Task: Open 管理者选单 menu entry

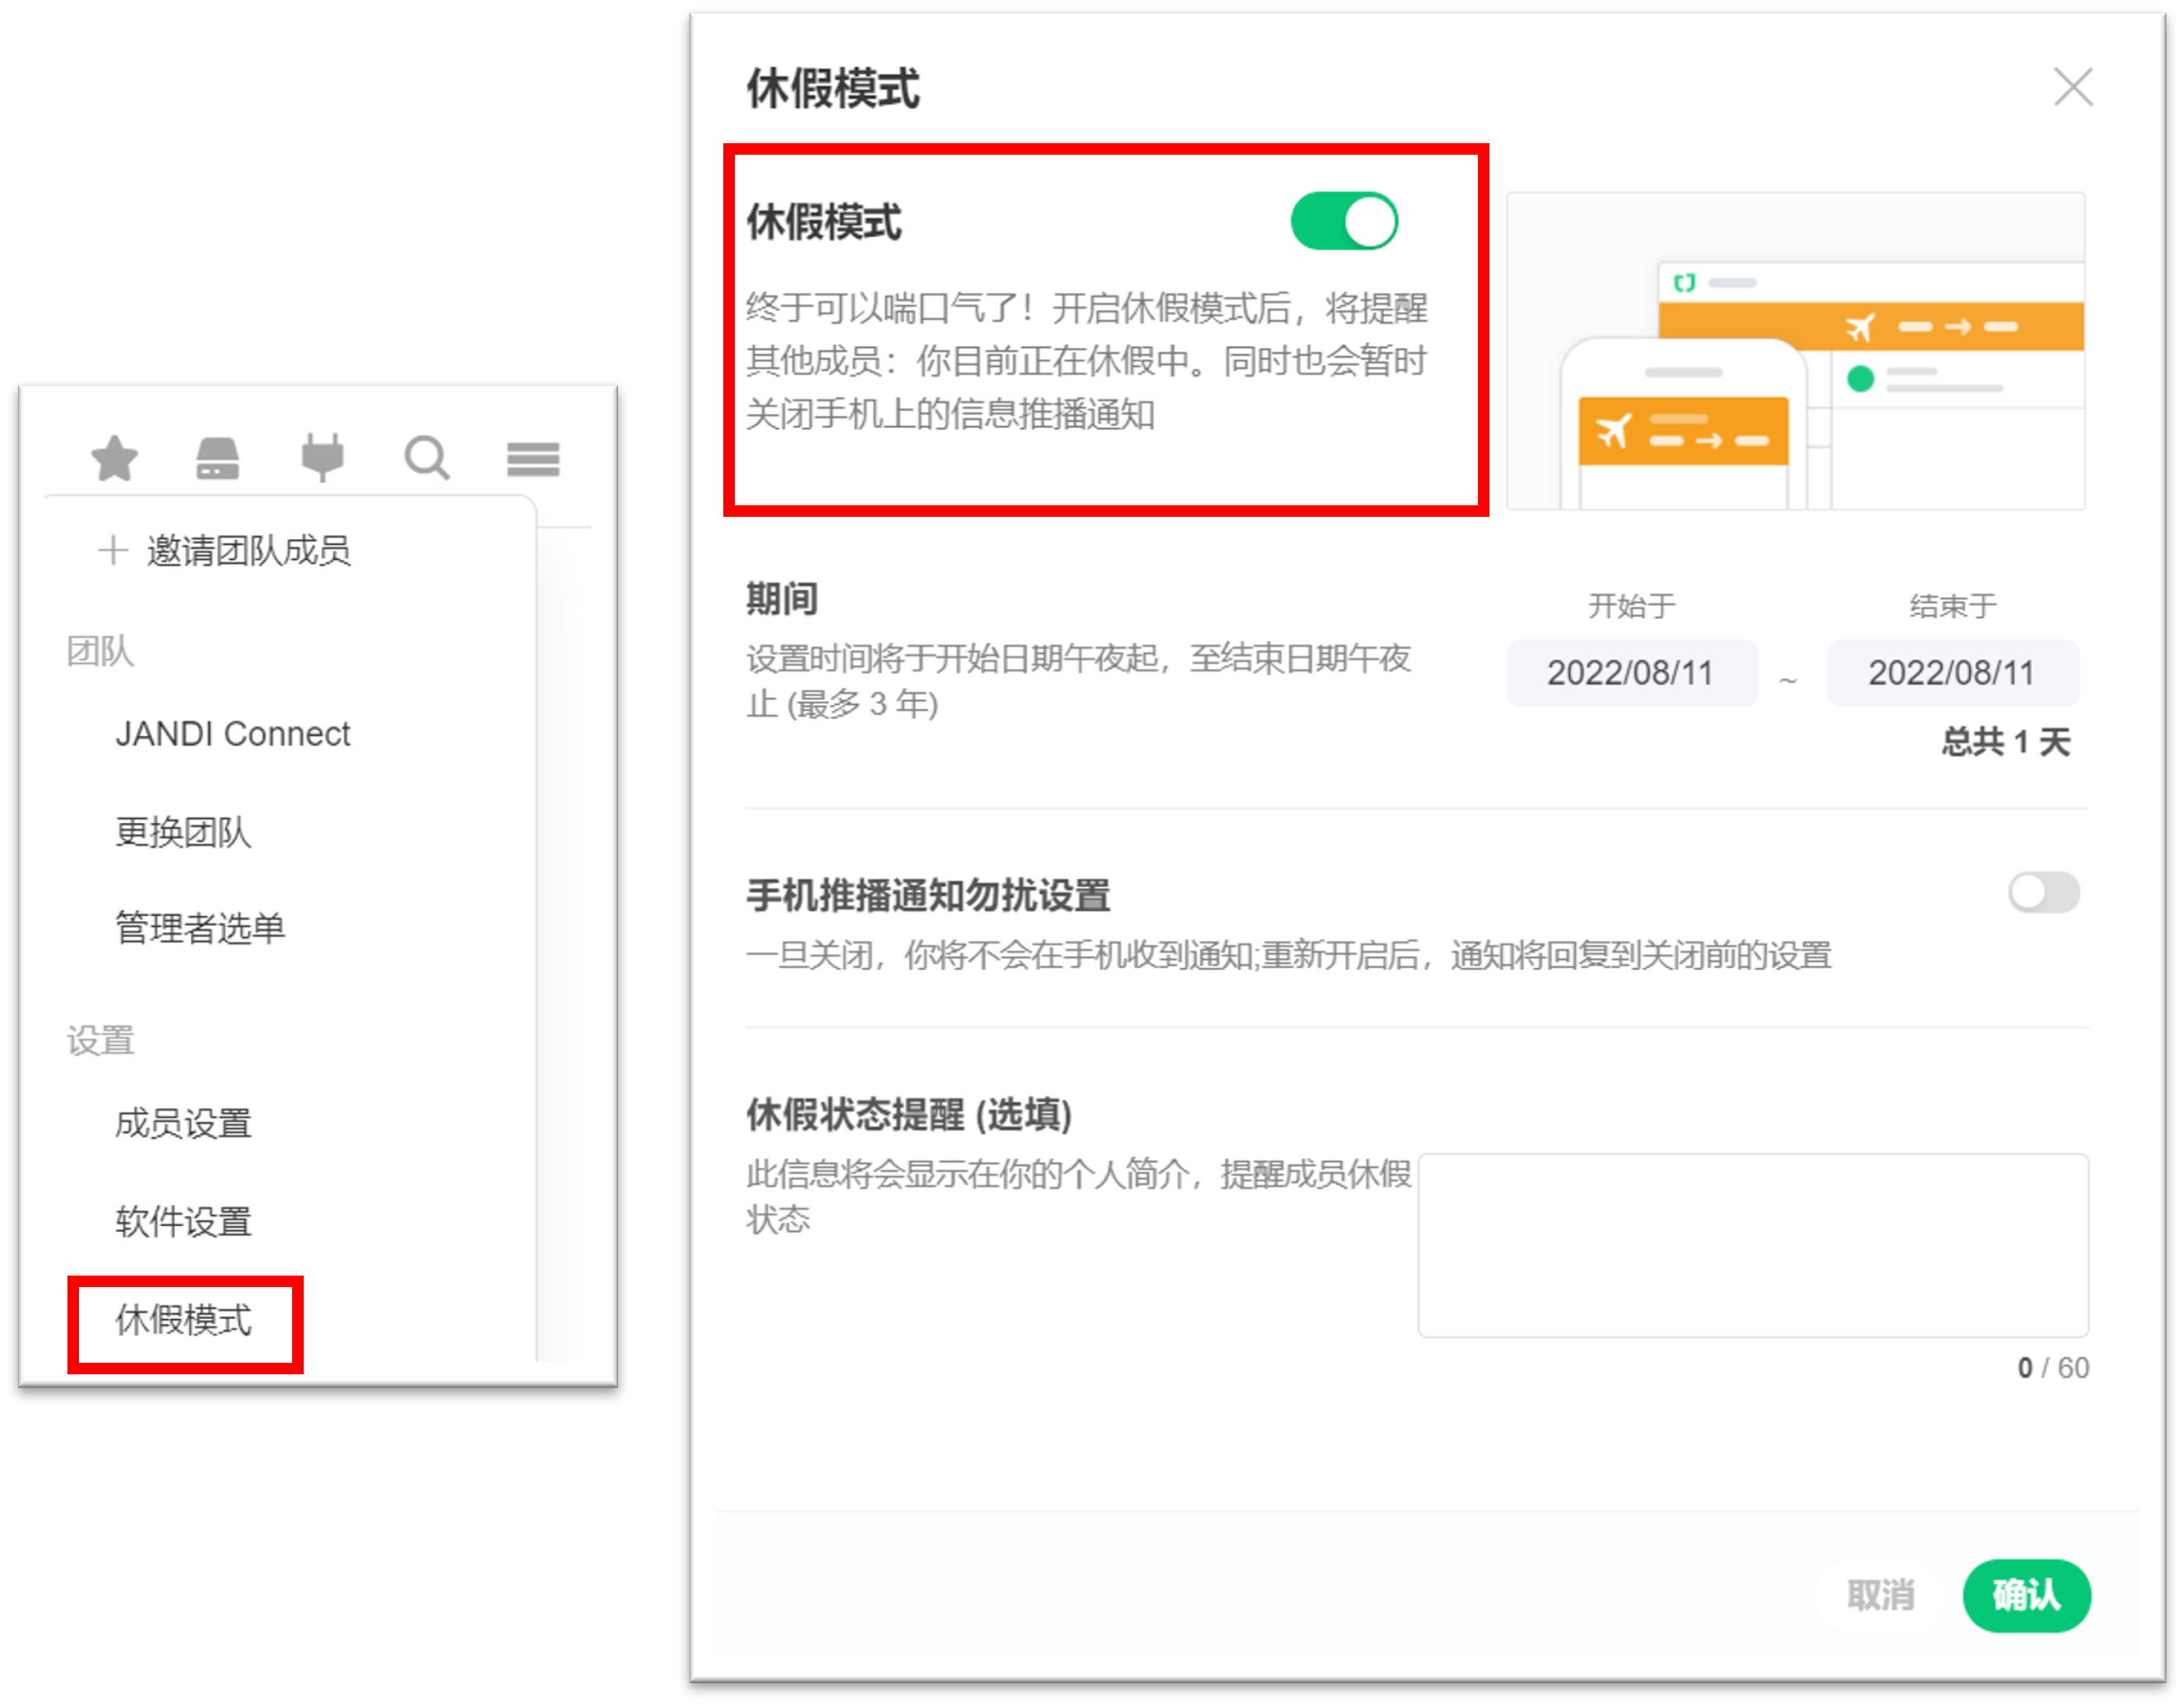Action: (x=200, y=928)
